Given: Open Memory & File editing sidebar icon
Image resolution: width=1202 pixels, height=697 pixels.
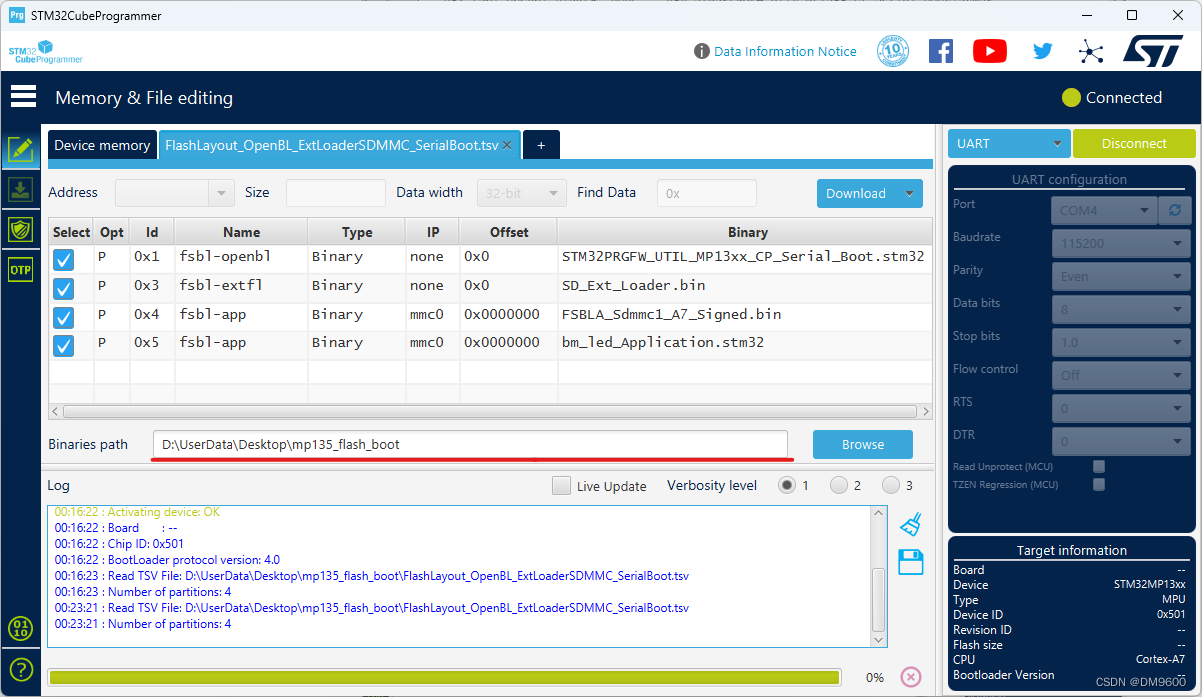Looking at the screenshot, I should [x=20, y=150].
